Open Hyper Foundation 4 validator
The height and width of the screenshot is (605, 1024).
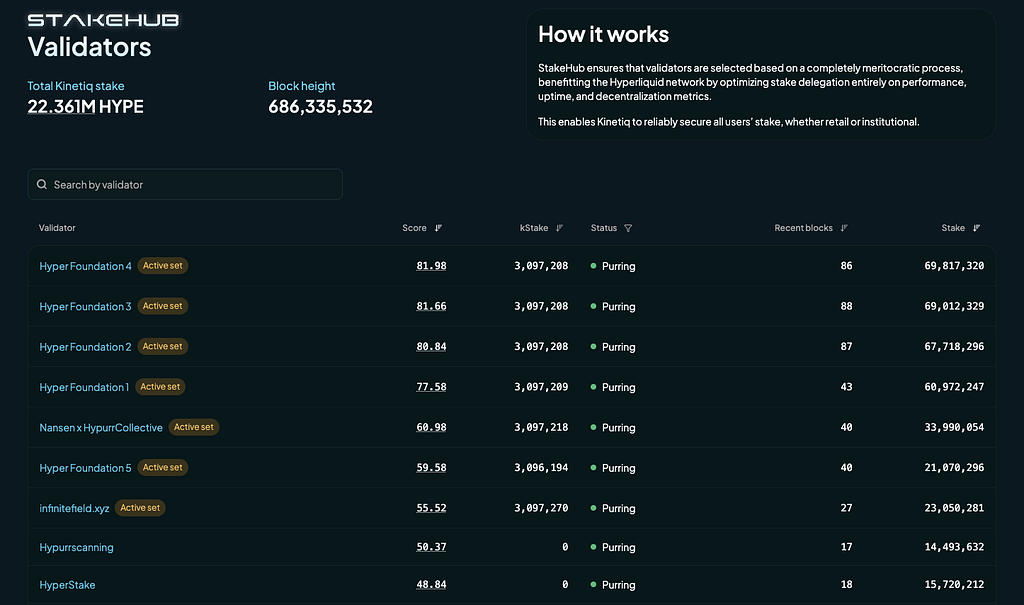(x=85, y=266)
